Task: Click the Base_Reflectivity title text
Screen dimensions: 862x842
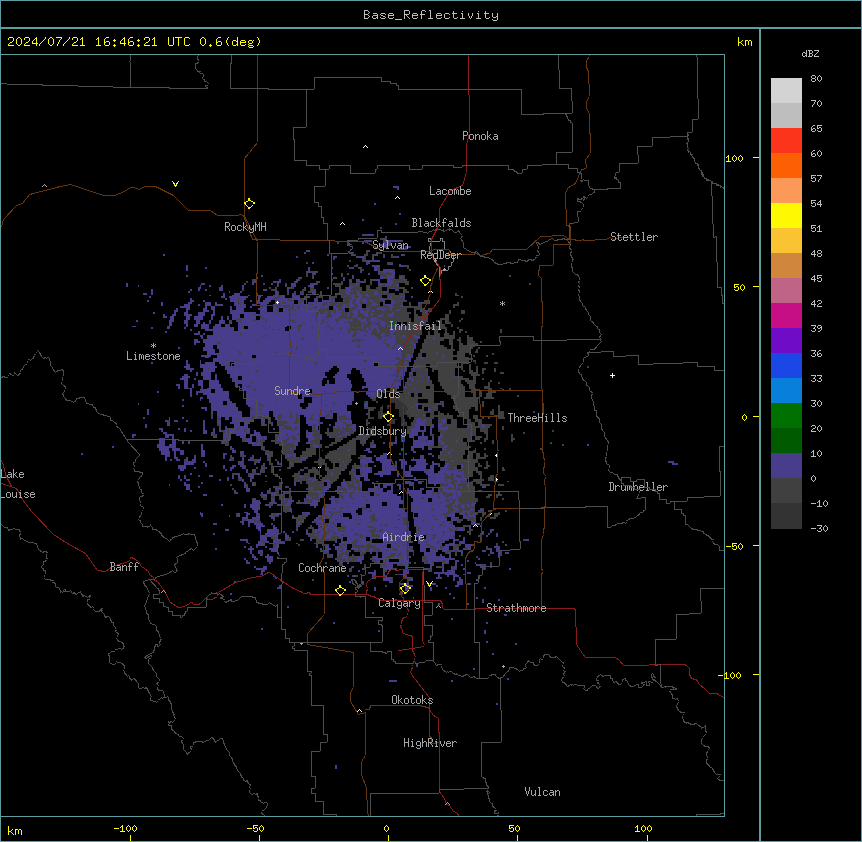Action: [431, 15]
